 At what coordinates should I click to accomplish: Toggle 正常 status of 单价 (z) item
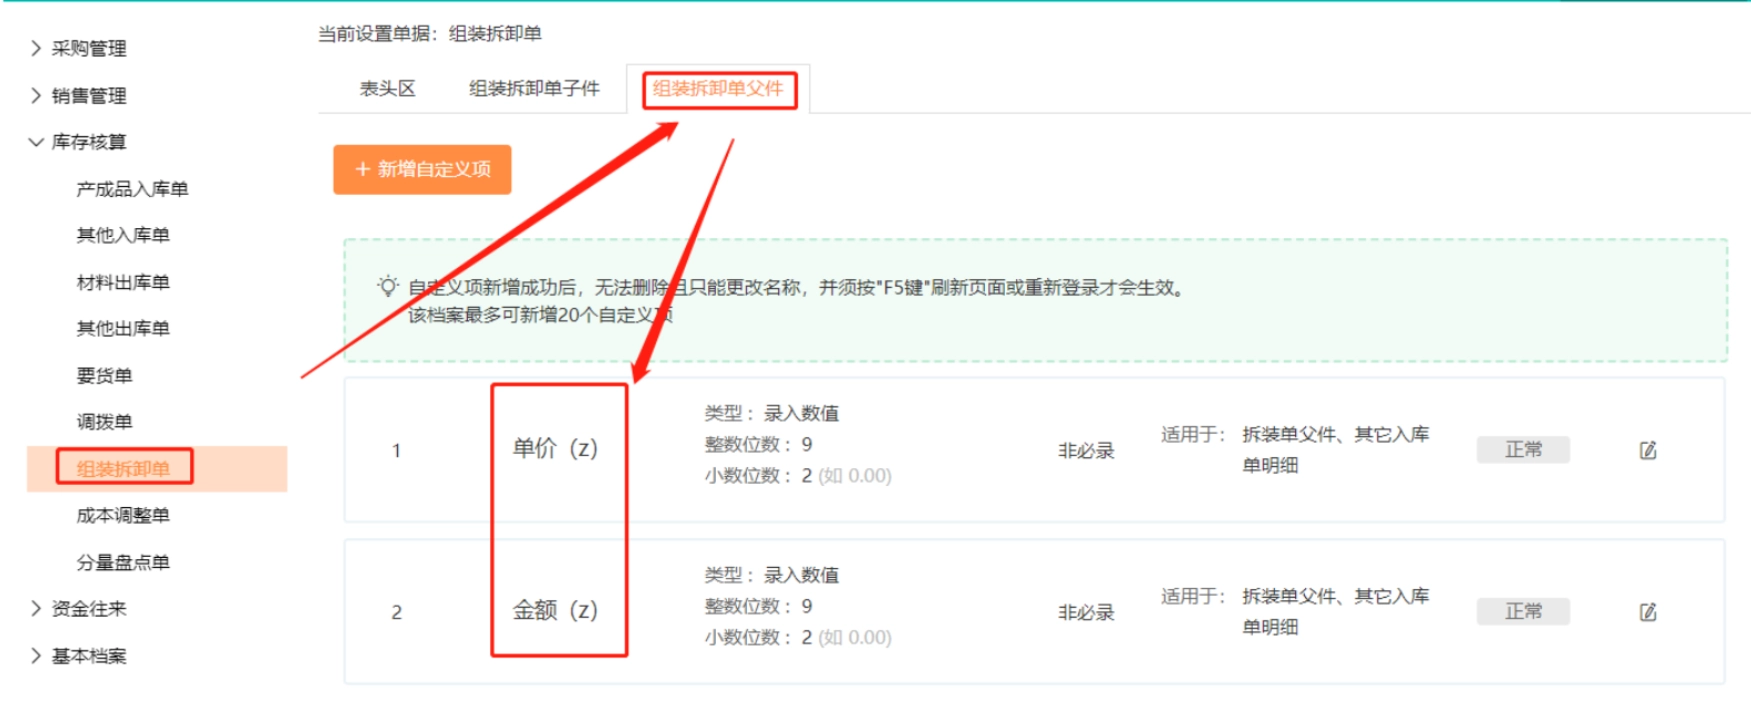(1522, 450)
